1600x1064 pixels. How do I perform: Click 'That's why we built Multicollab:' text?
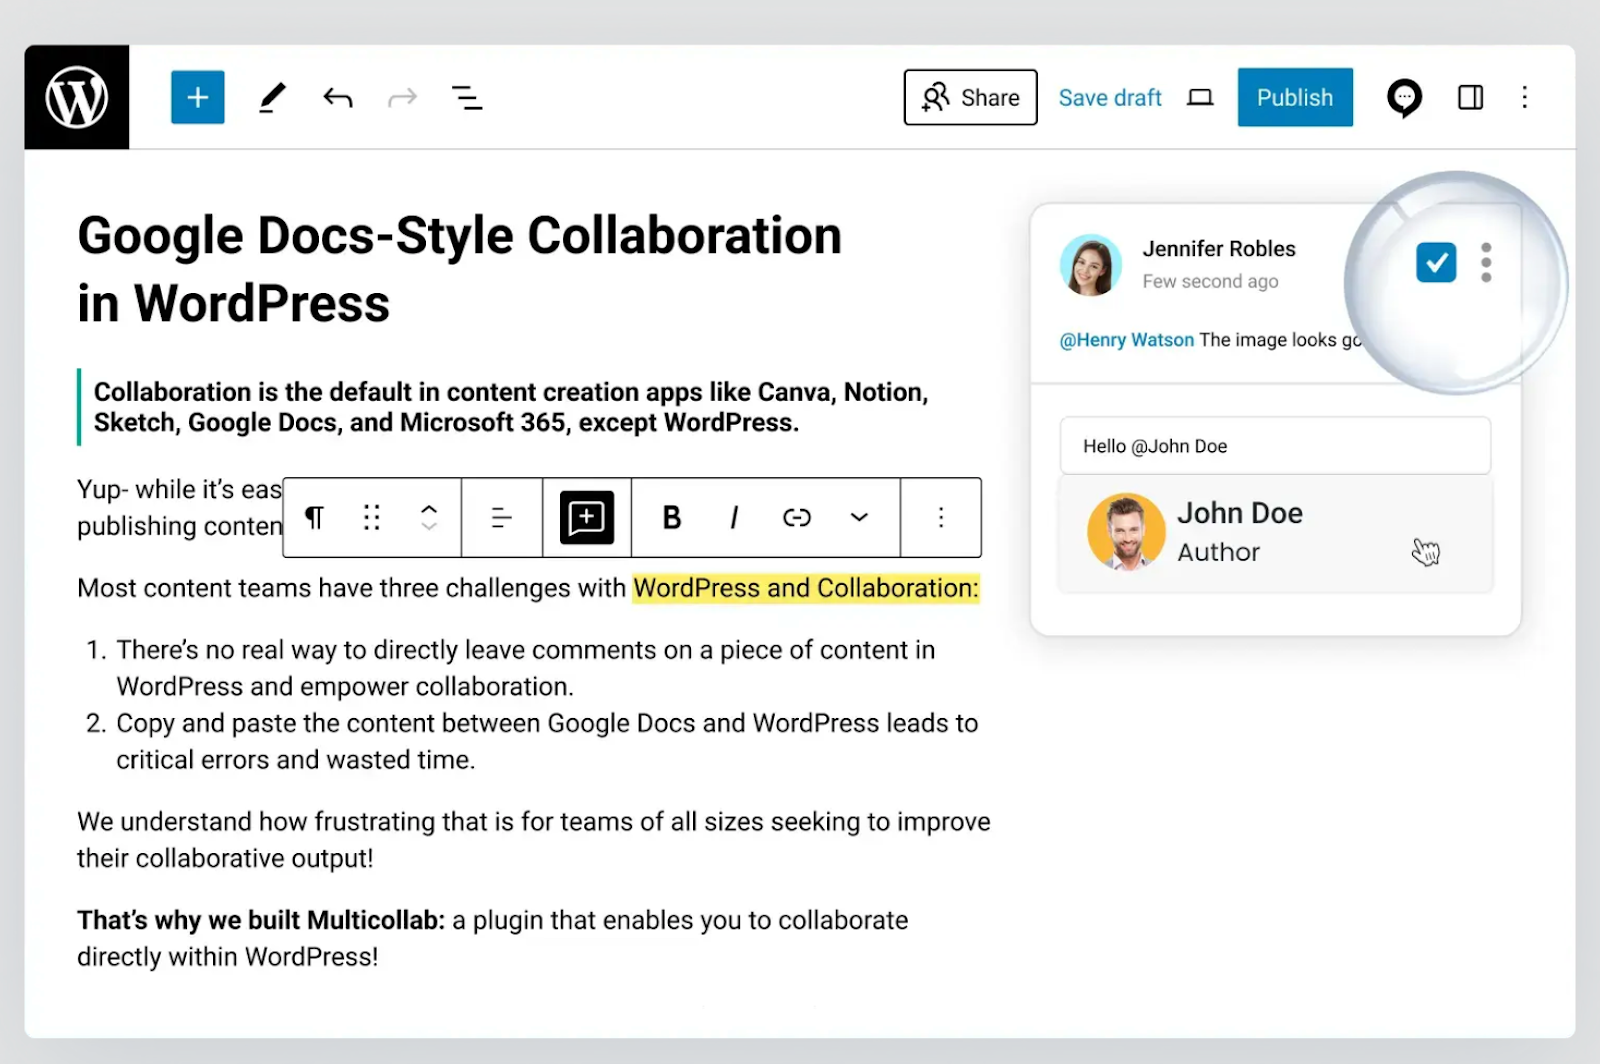point(261,920)
